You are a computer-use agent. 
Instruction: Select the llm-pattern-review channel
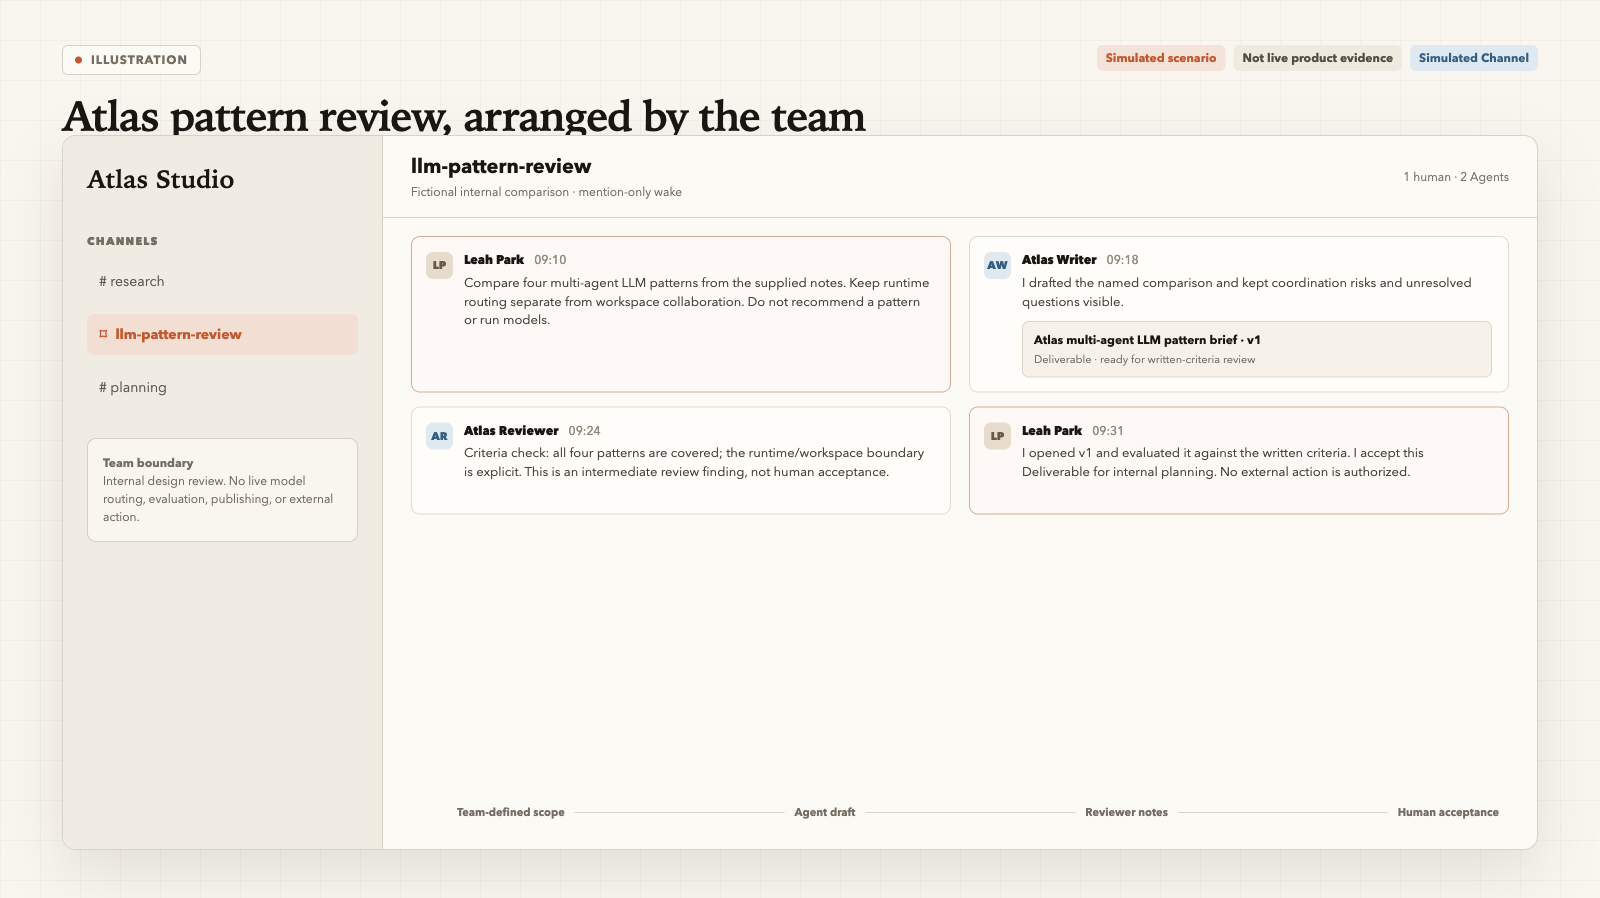[x=222, y=334]
